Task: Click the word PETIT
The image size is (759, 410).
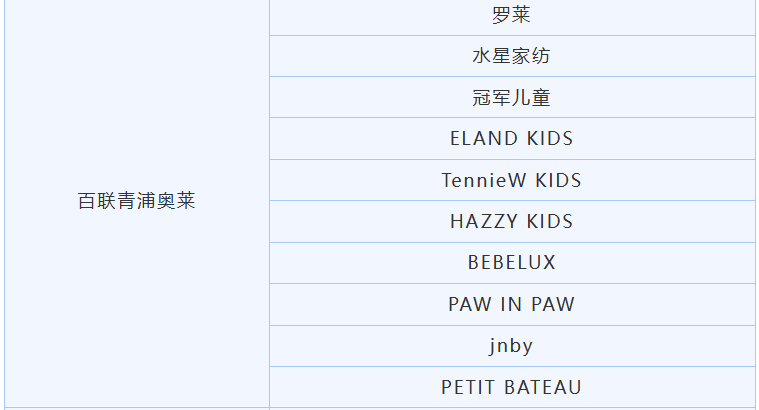Action: (x=469, y=387)
